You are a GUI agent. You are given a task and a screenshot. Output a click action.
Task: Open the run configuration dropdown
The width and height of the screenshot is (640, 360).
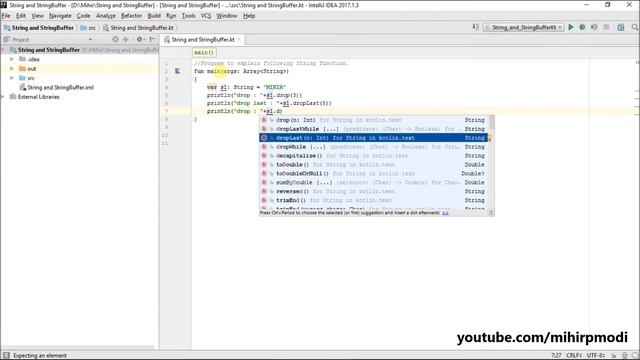tap(524, 27)
